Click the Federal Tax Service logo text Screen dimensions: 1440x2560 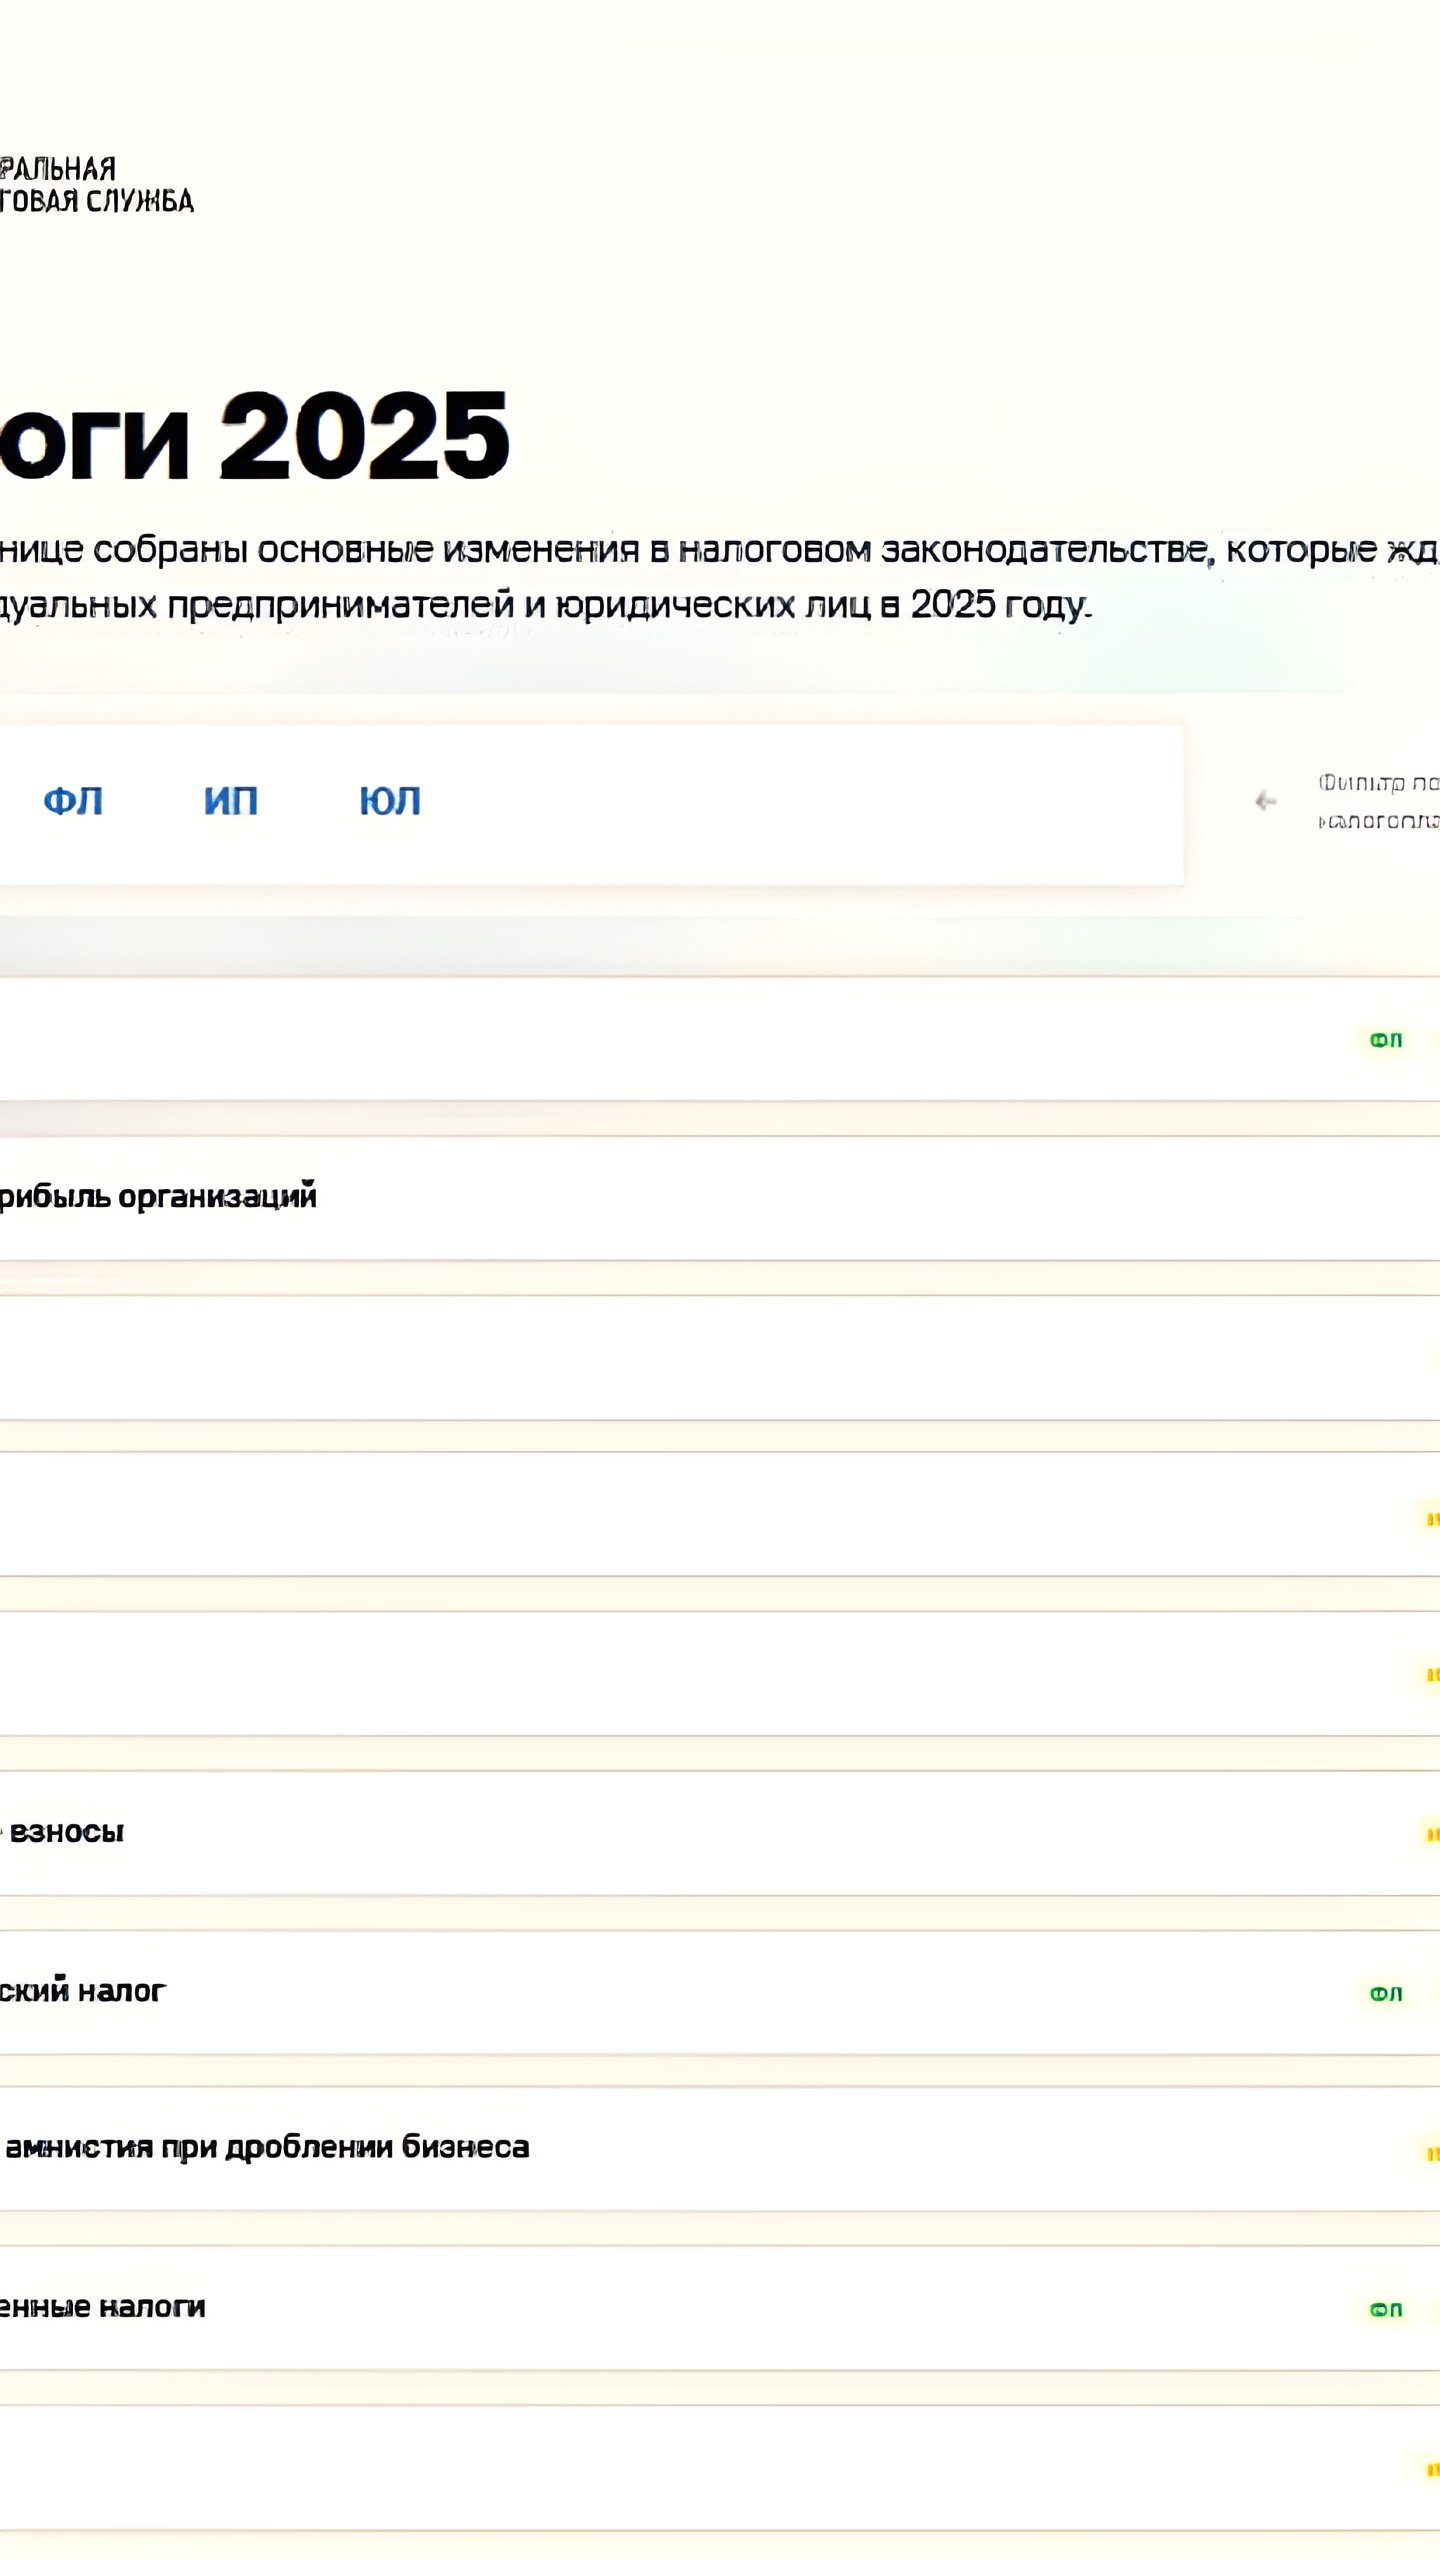tap(96, 185)
